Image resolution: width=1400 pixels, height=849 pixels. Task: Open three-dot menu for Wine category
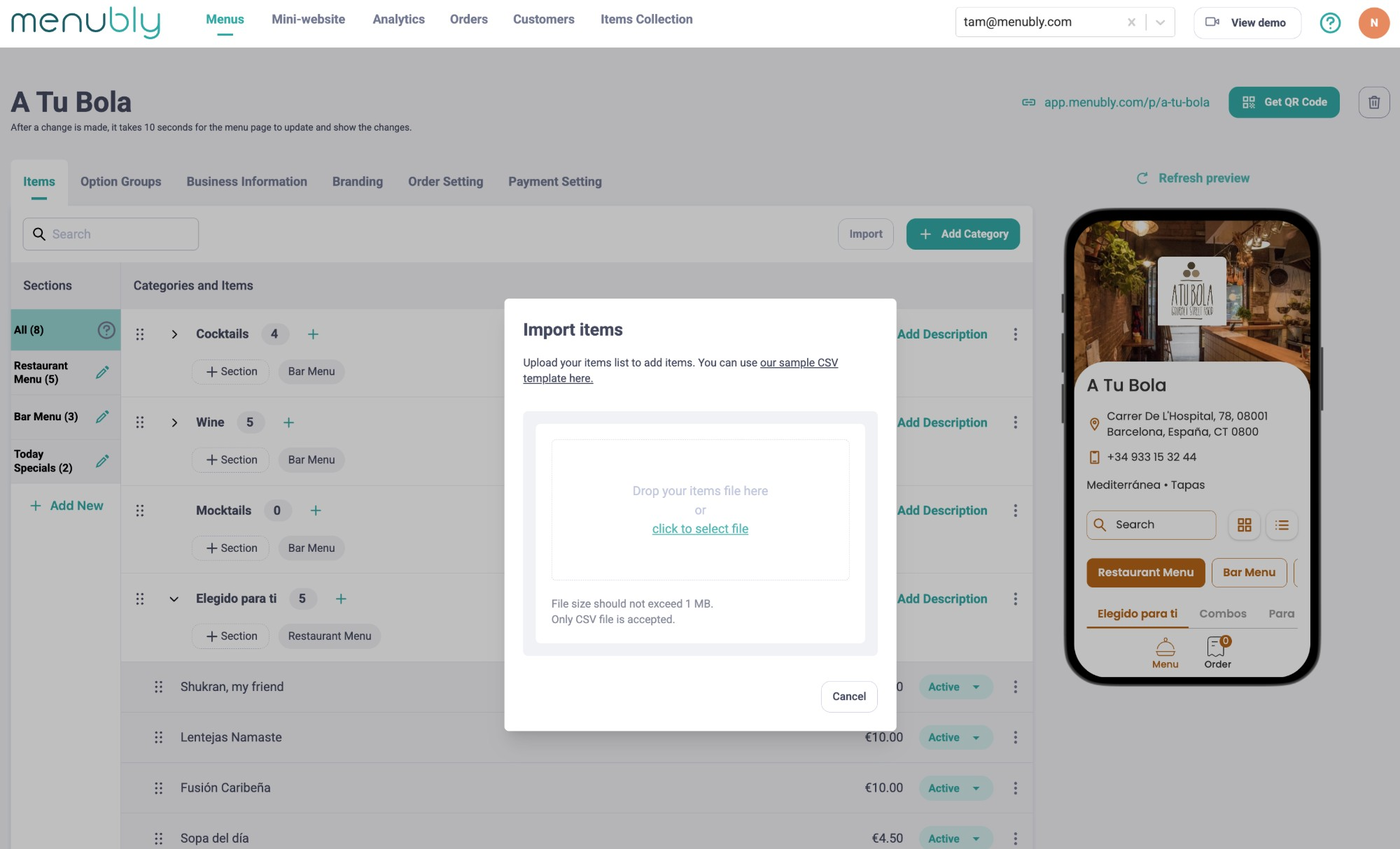(x=1015, y=422)
